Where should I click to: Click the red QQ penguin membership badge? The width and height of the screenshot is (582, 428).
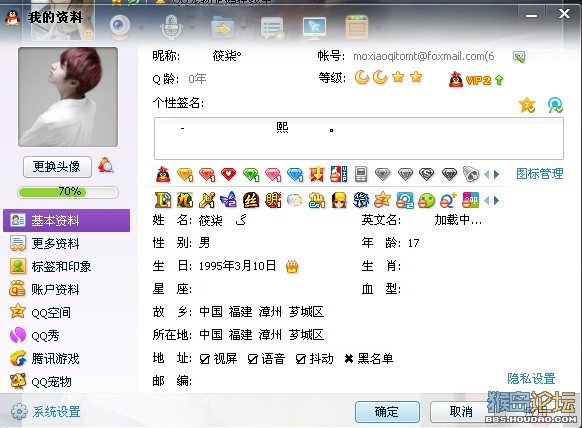coord(163,174)
